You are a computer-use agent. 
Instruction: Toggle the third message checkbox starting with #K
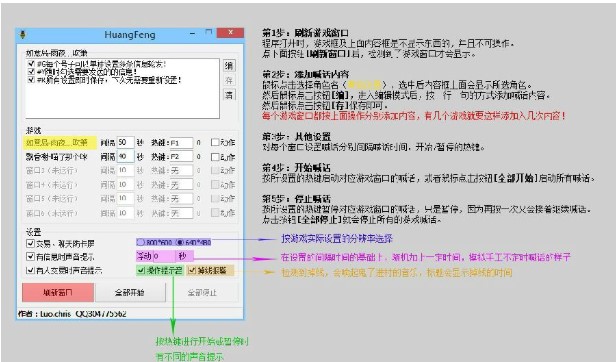tap(31, 79)
